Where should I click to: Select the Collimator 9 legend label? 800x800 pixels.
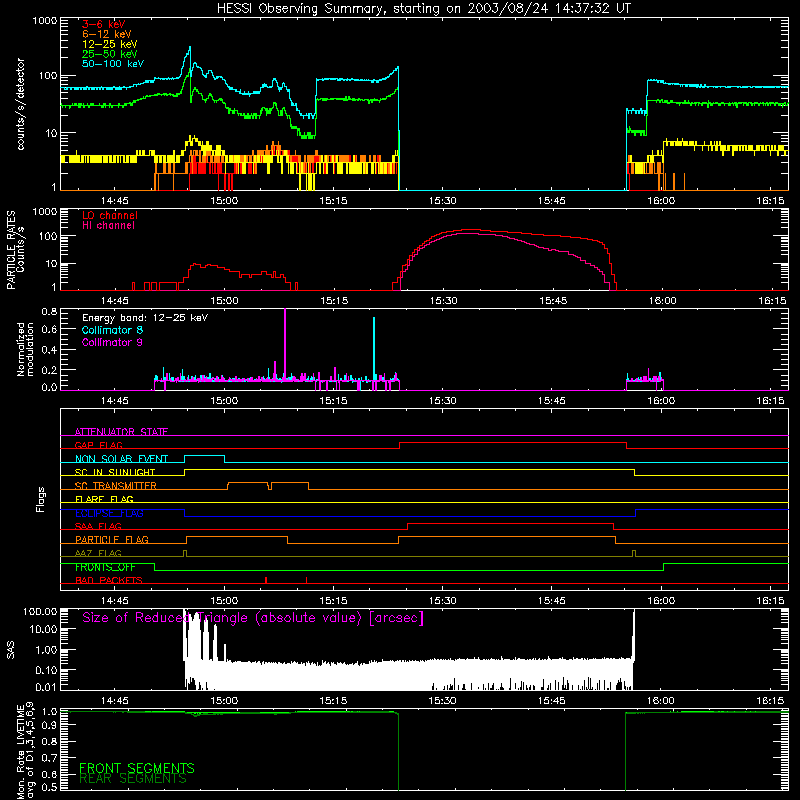[x=112, y=342]
